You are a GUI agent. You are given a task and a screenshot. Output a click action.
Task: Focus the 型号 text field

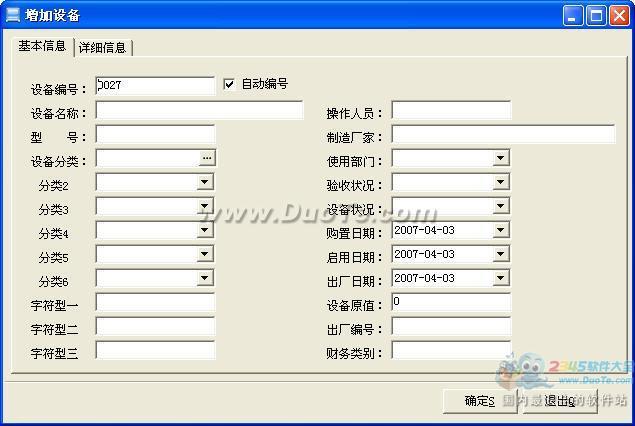click(x=155, y=134)
